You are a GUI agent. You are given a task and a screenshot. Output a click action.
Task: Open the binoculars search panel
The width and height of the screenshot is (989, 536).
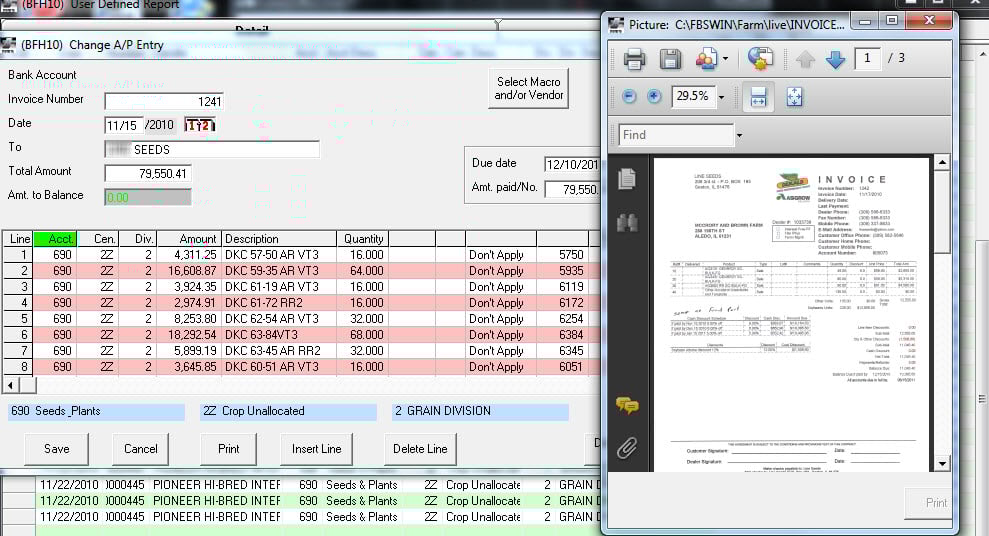tap(627, 223)
